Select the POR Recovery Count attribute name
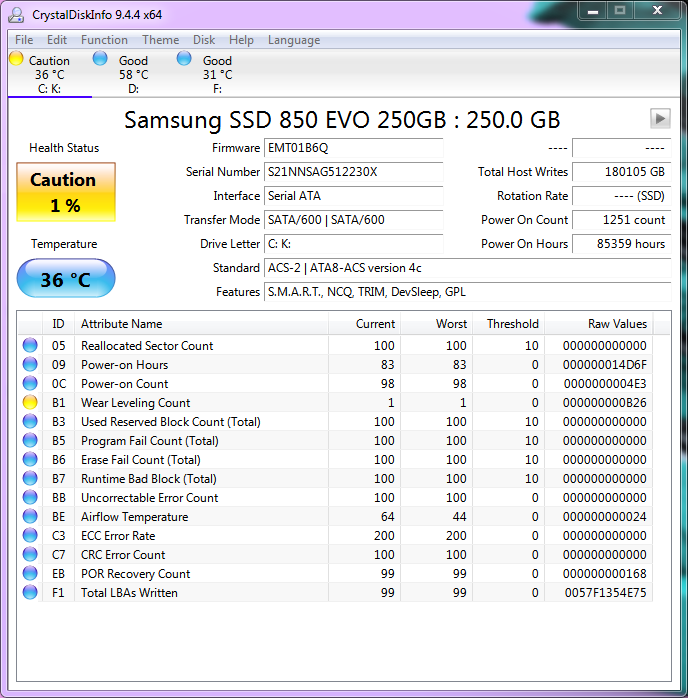The height and width of the screenshot is (698, 688). [135, 573]
